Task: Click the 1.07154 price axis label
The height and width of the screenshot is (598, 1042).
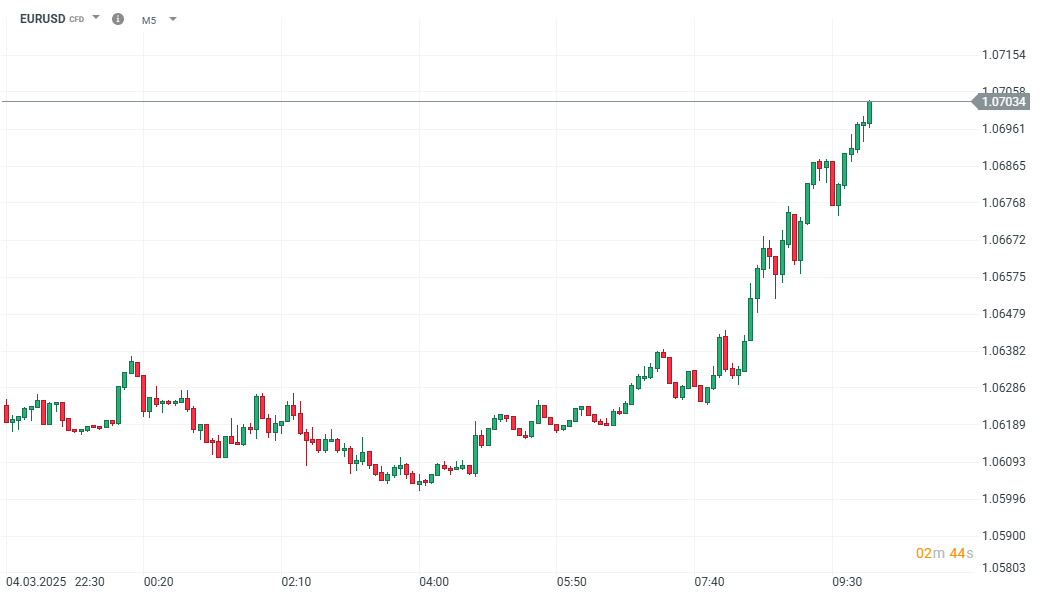Action: [1003, 53]
